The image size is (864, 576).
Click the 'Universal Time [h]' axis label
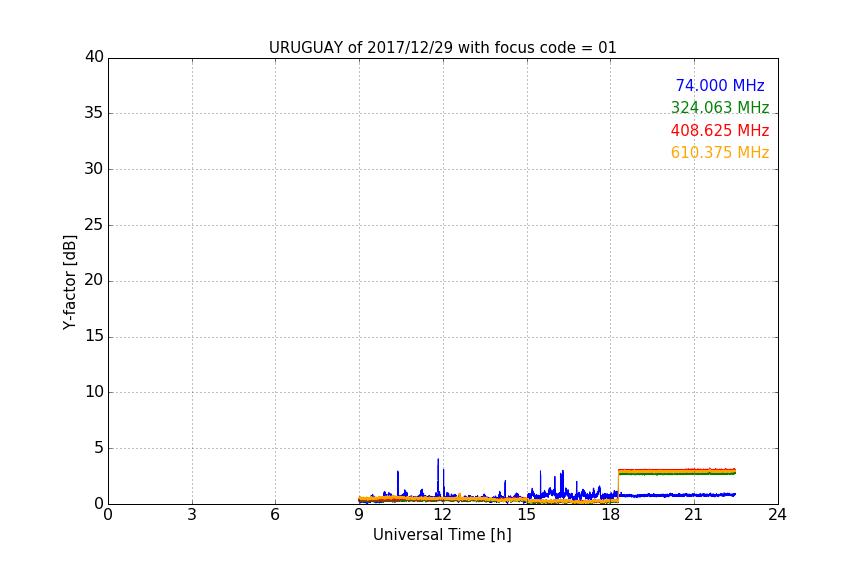pyautogui.click(x=442, y=535)
